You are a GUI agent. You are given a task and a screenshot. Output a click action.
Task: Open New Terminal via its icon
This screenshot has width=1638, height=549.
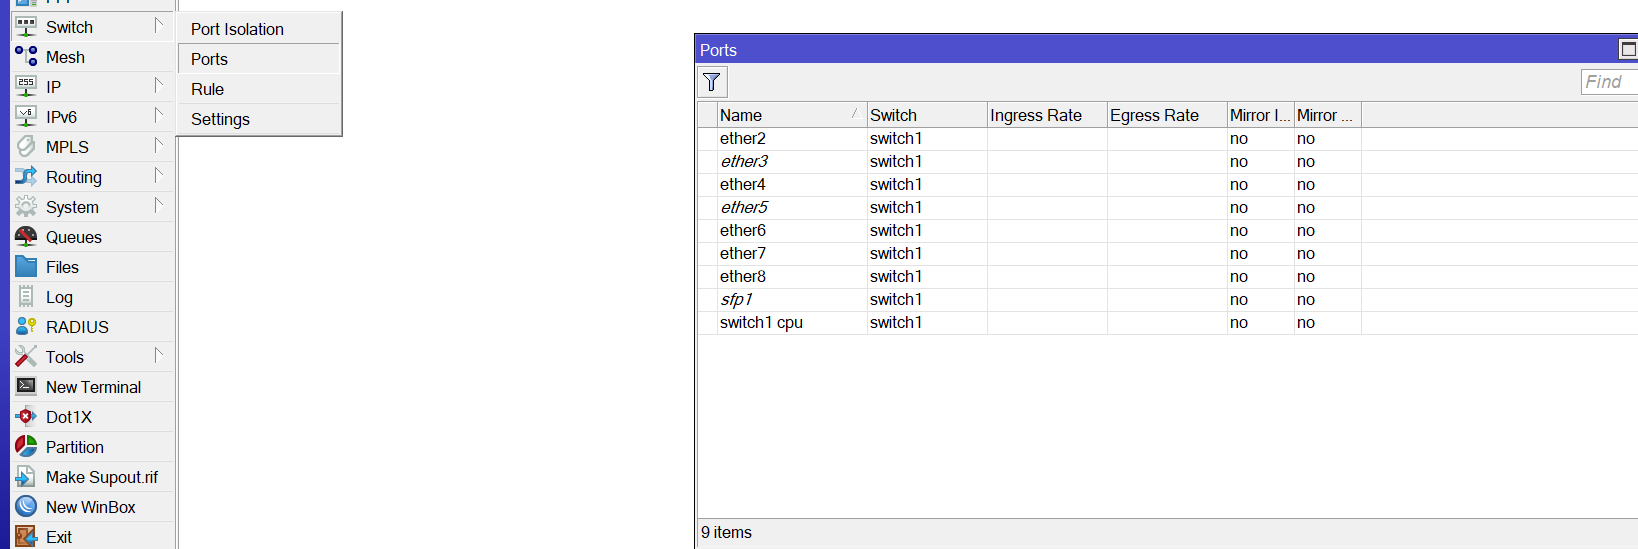[26, 387]
